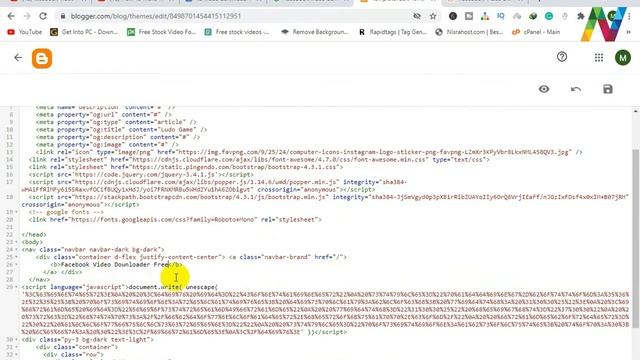This screenshot has width=640, height=360.
Task: Click the google fonts comment line
Action: point(66,212)
